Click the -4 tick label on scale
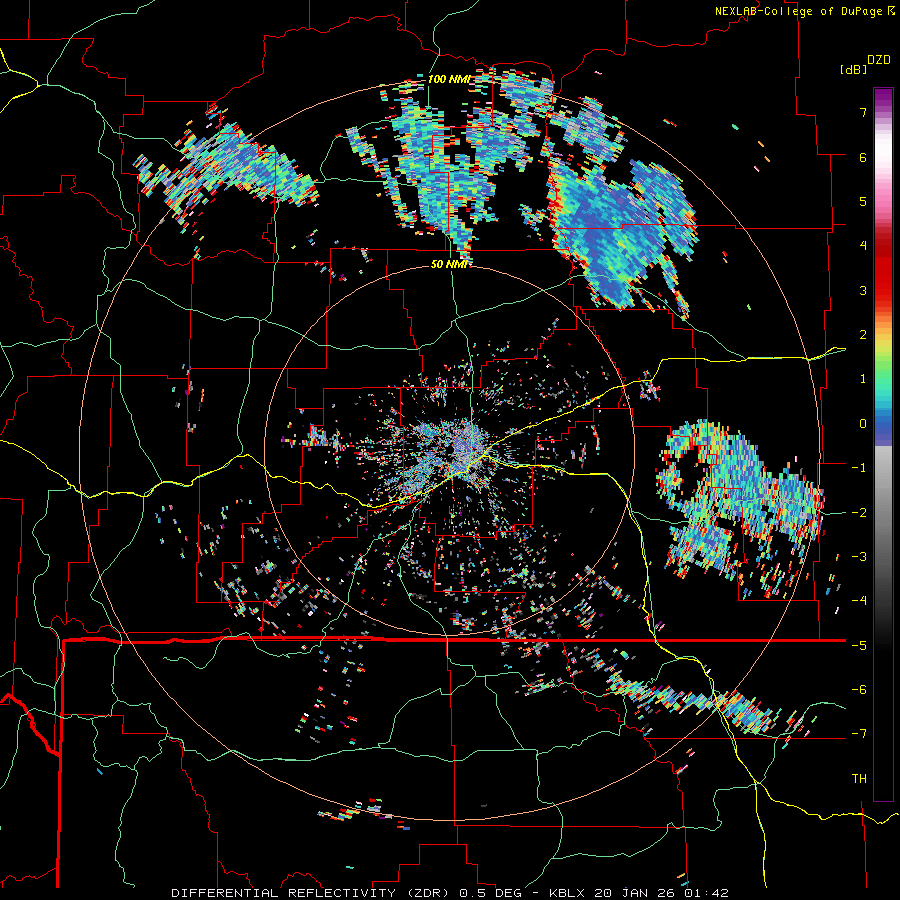 (858, 601)
